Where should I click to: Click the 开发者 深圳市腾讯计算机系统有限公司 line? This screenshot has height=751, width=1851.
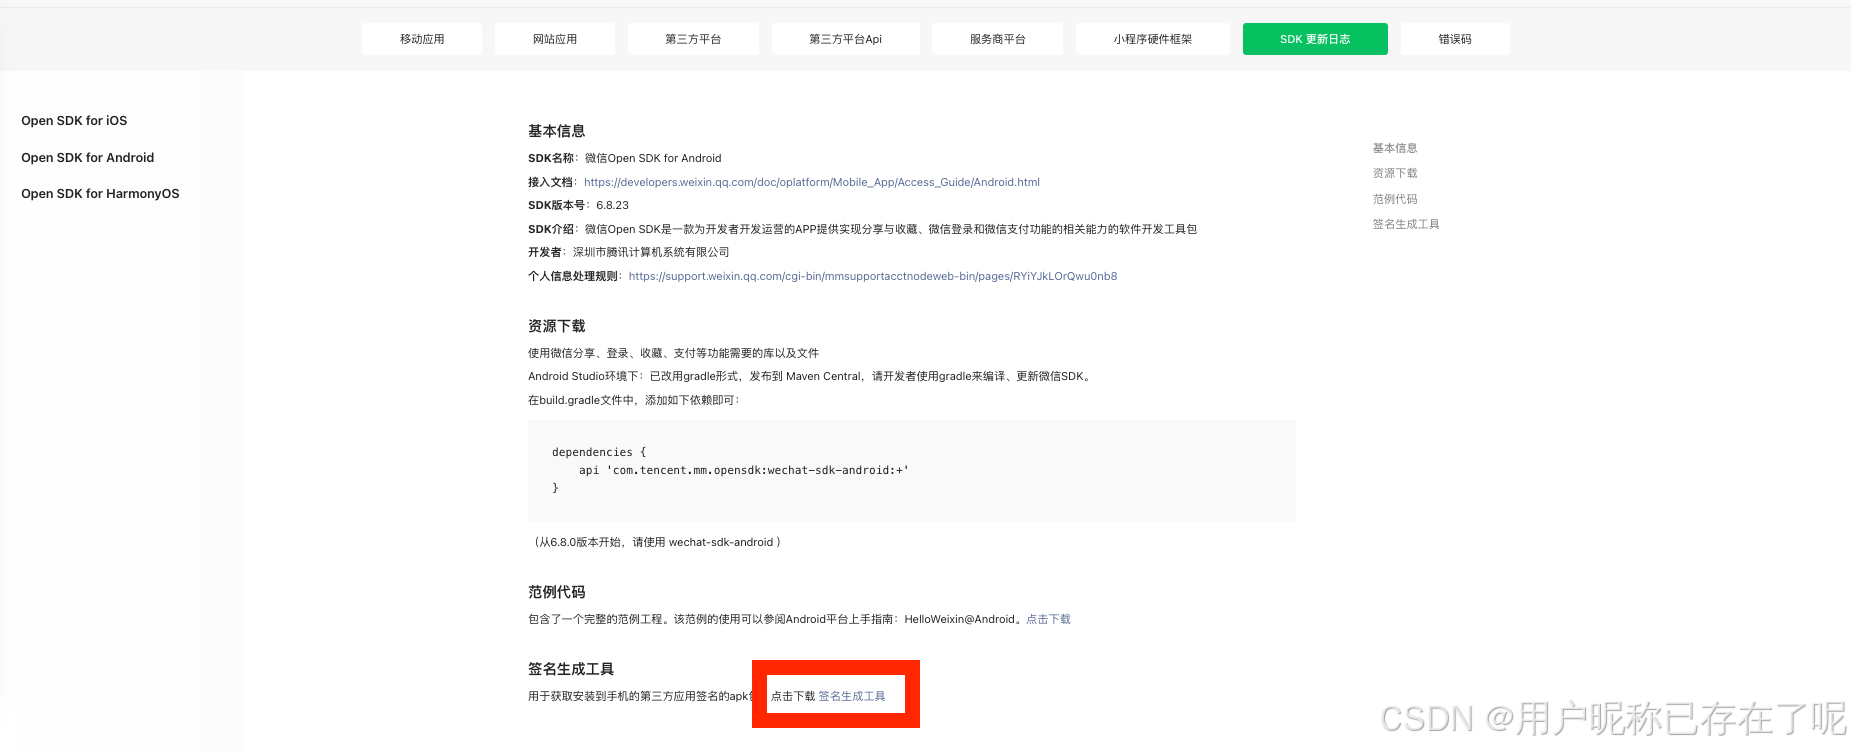click(629, 252)
